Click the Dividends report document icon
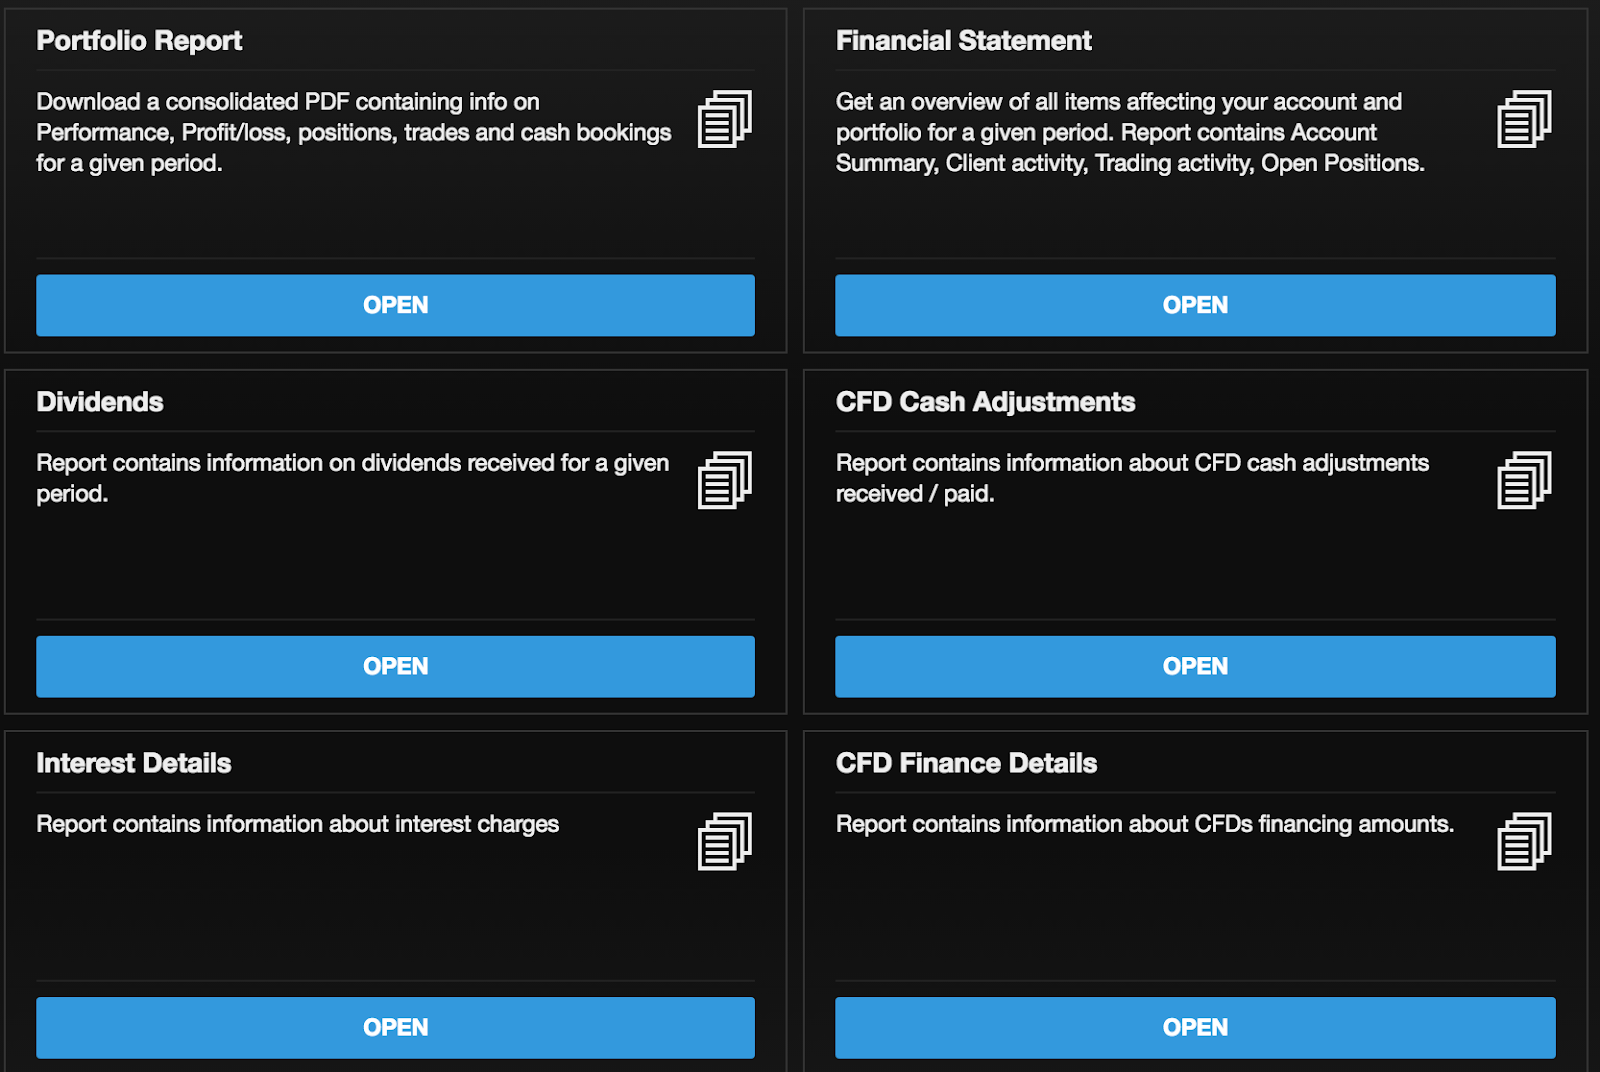Viewport: 1600px width, 1072px height. 725,480
